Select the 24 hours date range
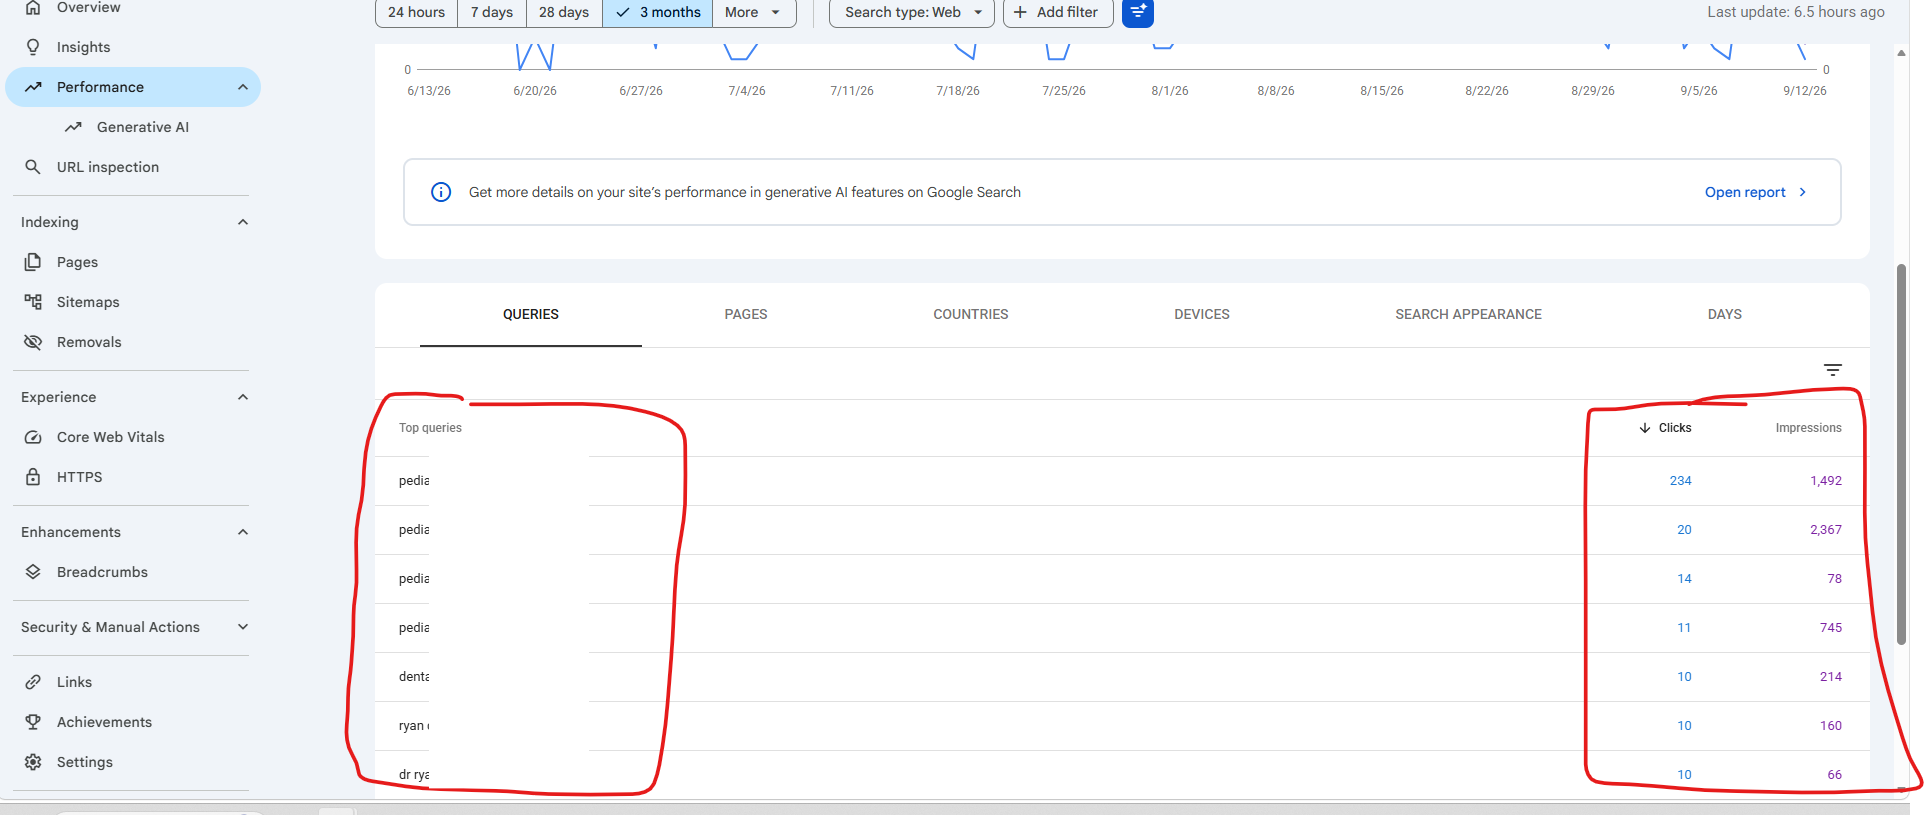 416,12
